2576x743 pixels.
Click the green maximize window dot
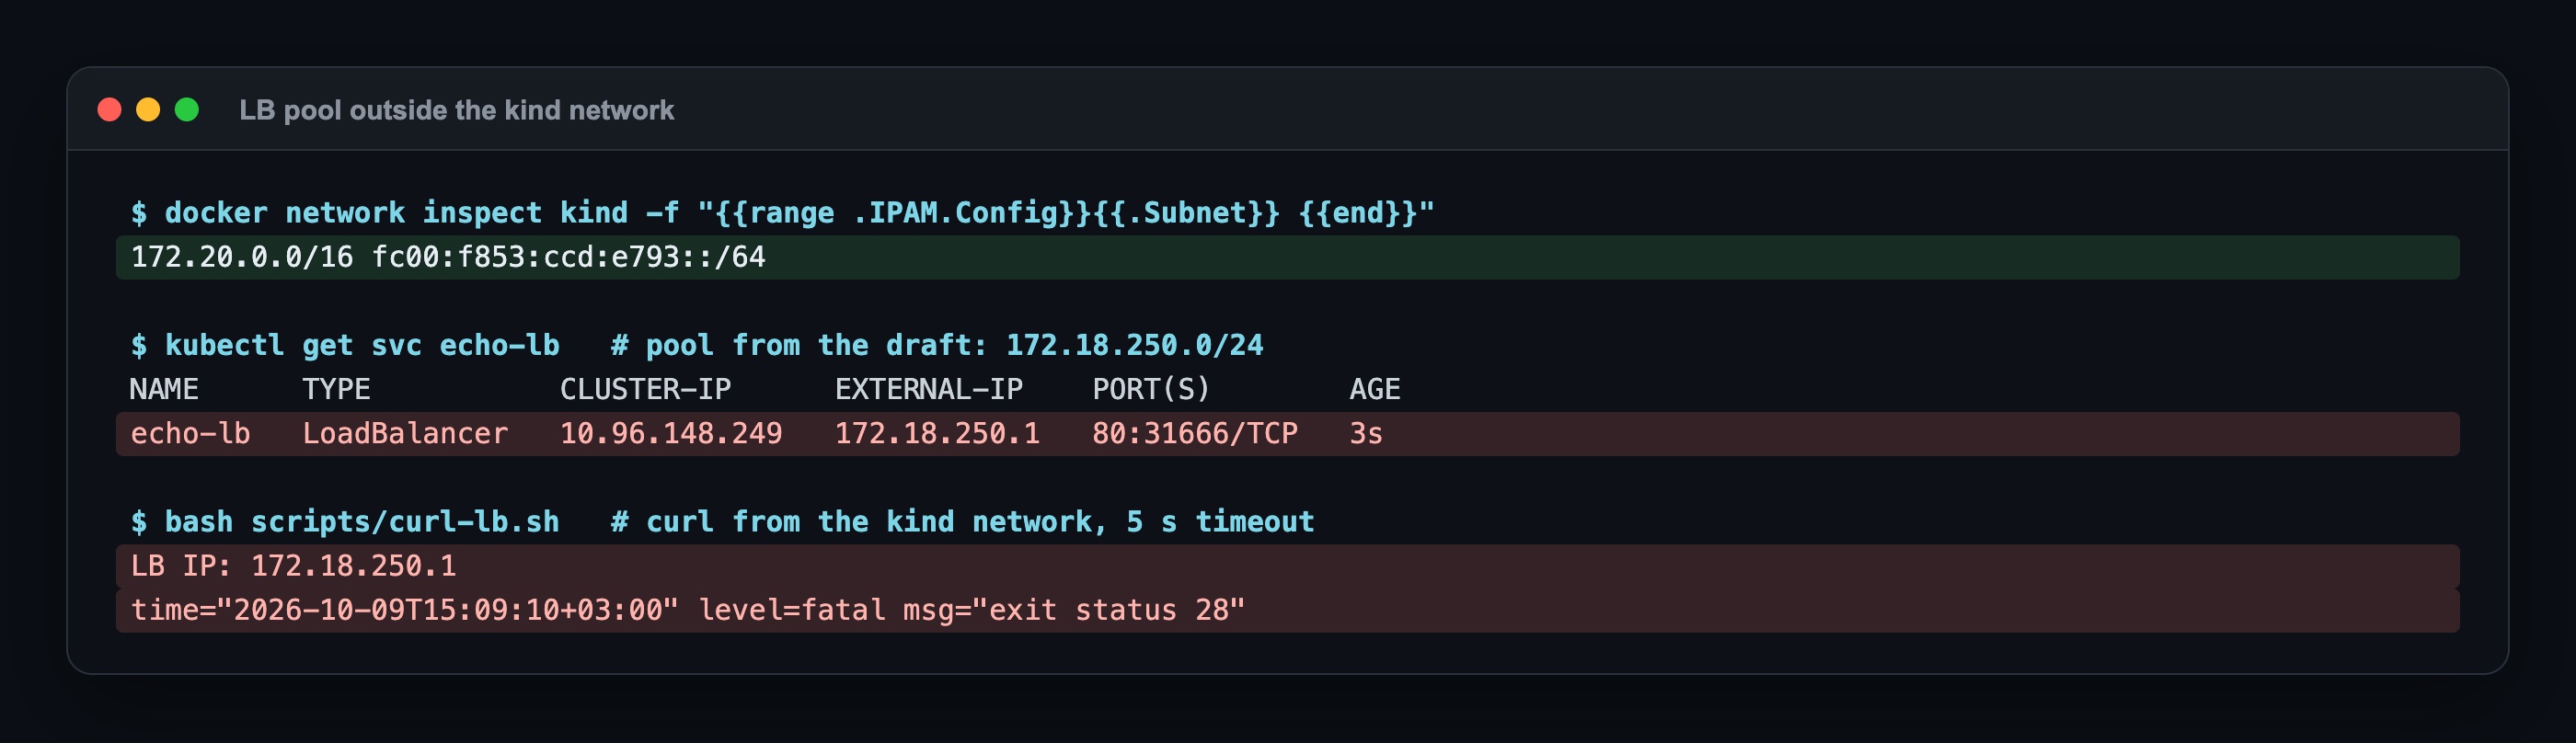[x=187, y=110]
